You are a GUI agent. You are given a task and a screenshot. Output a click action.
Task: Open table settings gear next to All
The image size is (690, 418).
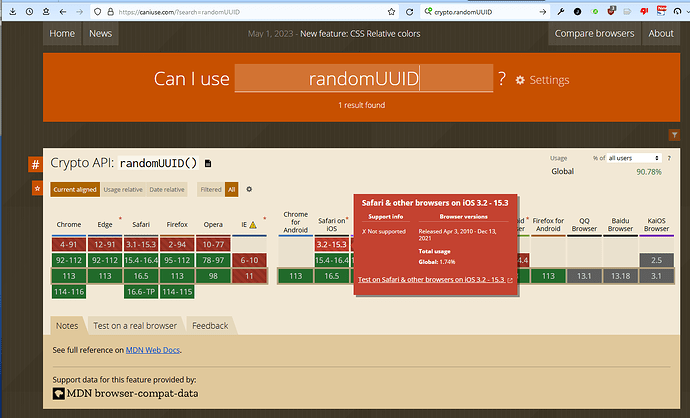(249, 189)
